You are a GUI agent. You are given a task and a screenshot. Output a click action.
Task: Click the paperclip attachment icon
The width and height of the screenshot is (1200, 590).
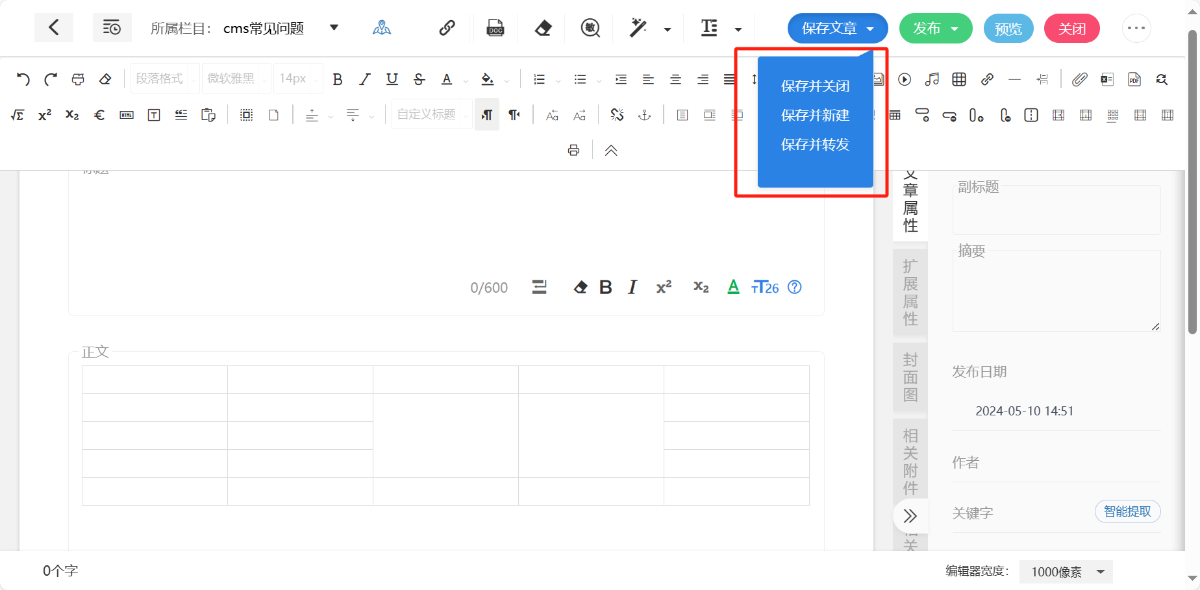1079,79
